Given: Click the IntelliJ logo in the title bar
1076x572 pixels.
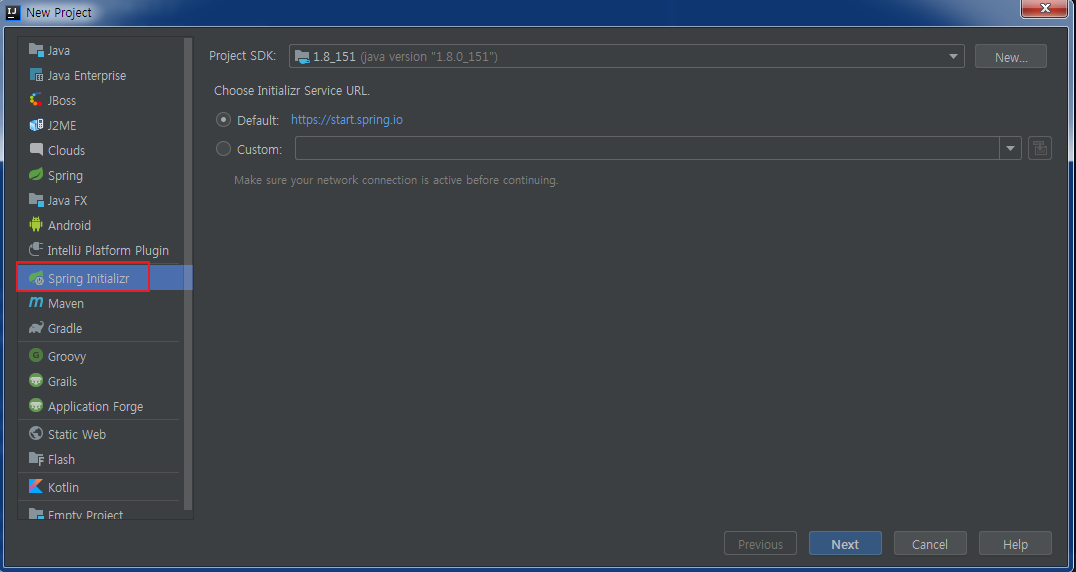Looking at the screenshot, I should [x=12, y=12].
